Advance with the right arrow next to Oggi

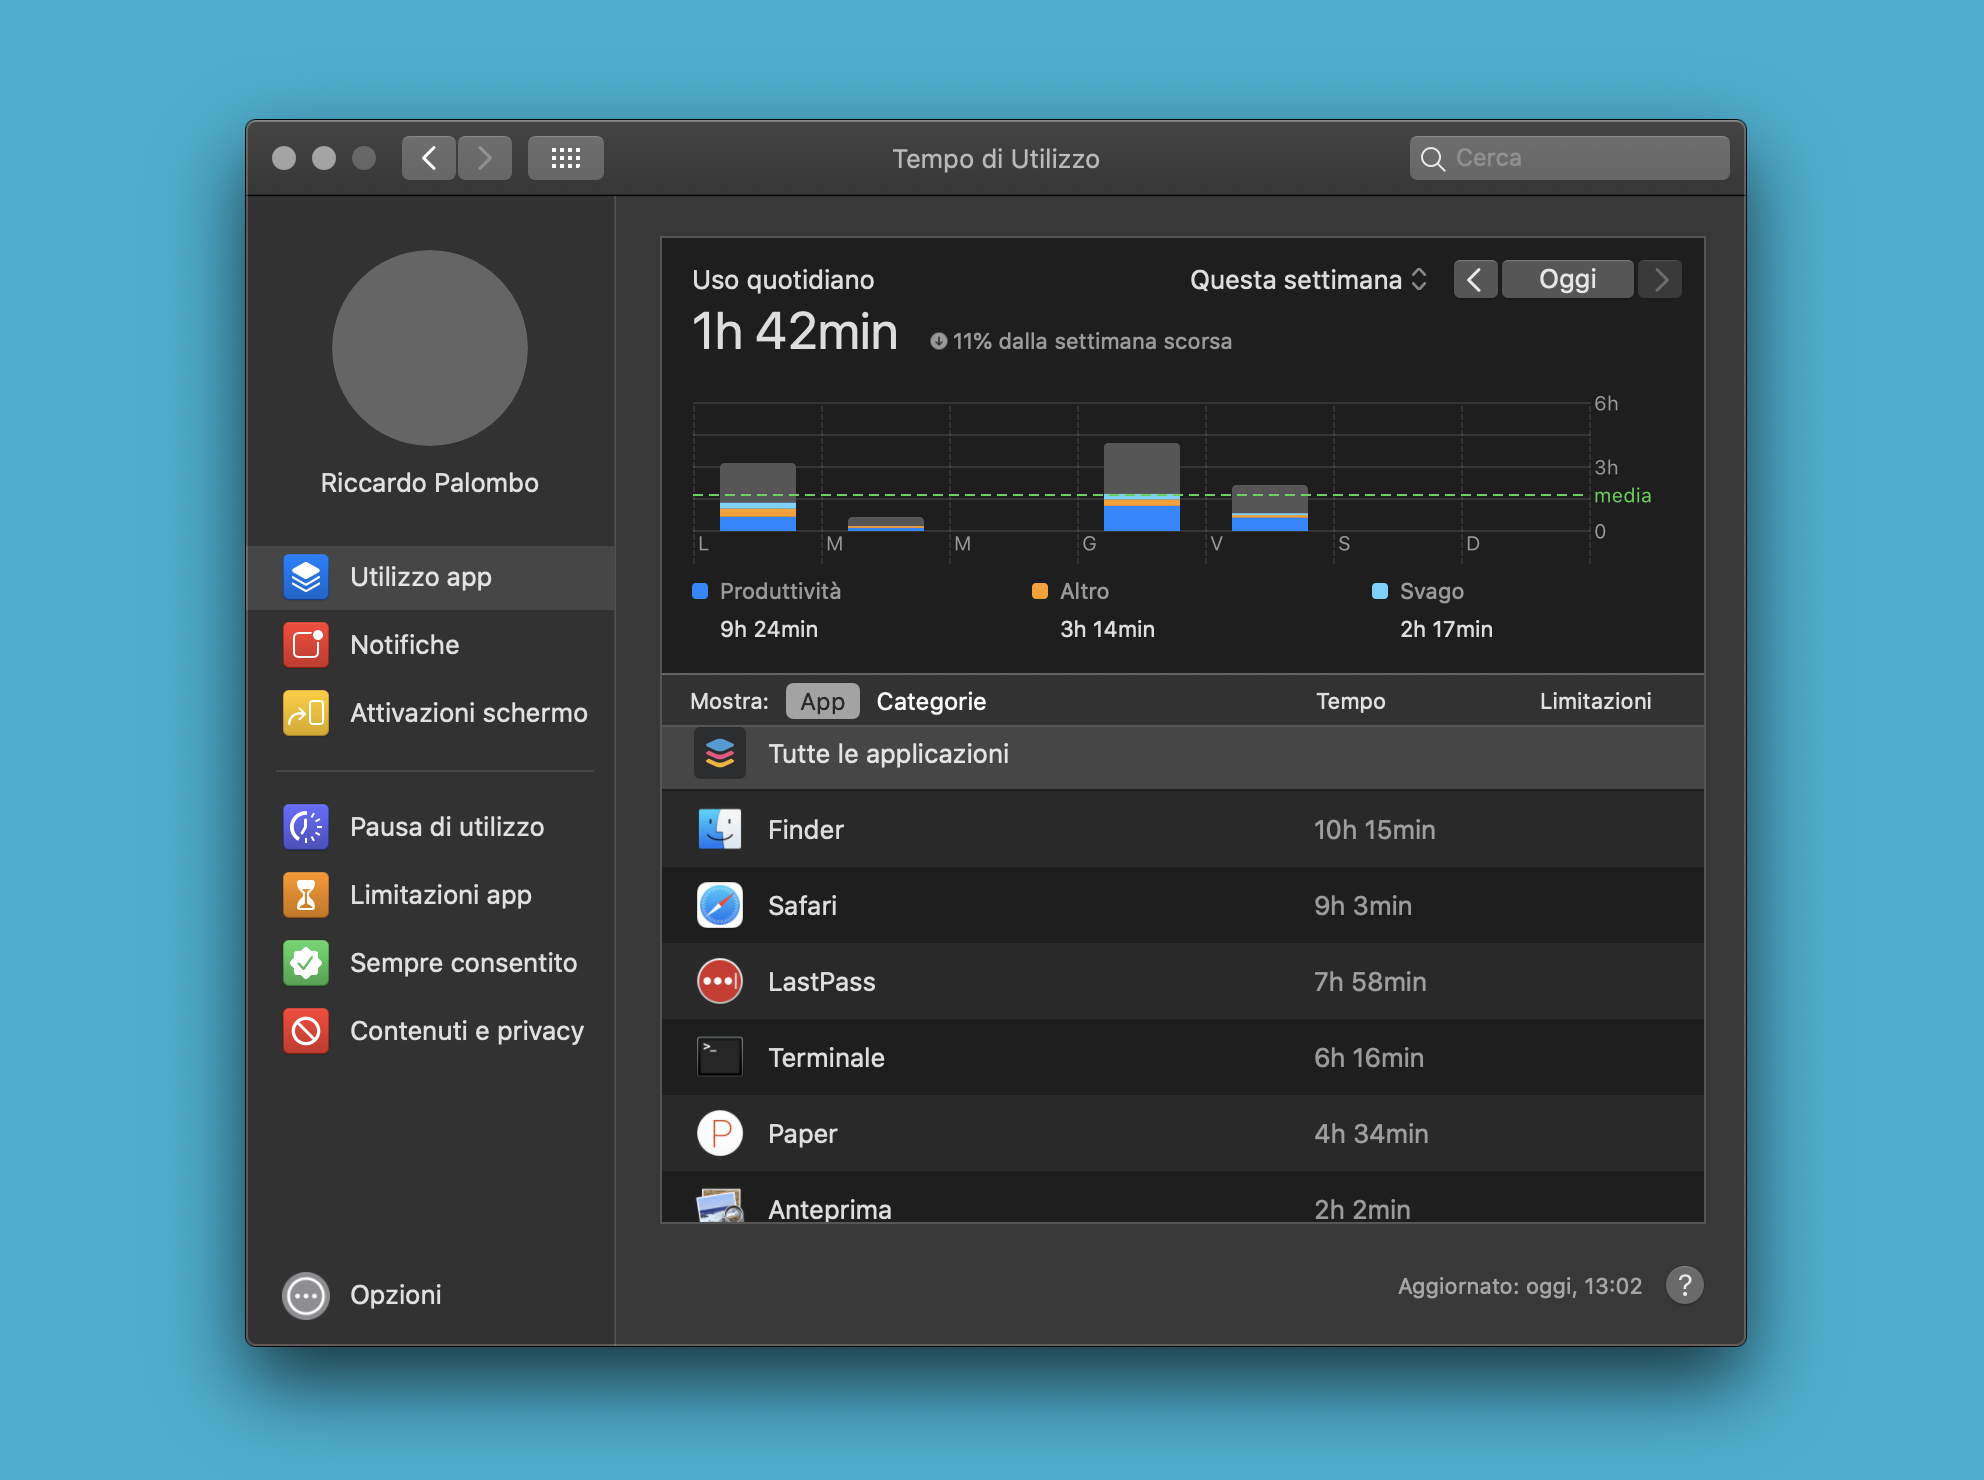pos(1659,279)
